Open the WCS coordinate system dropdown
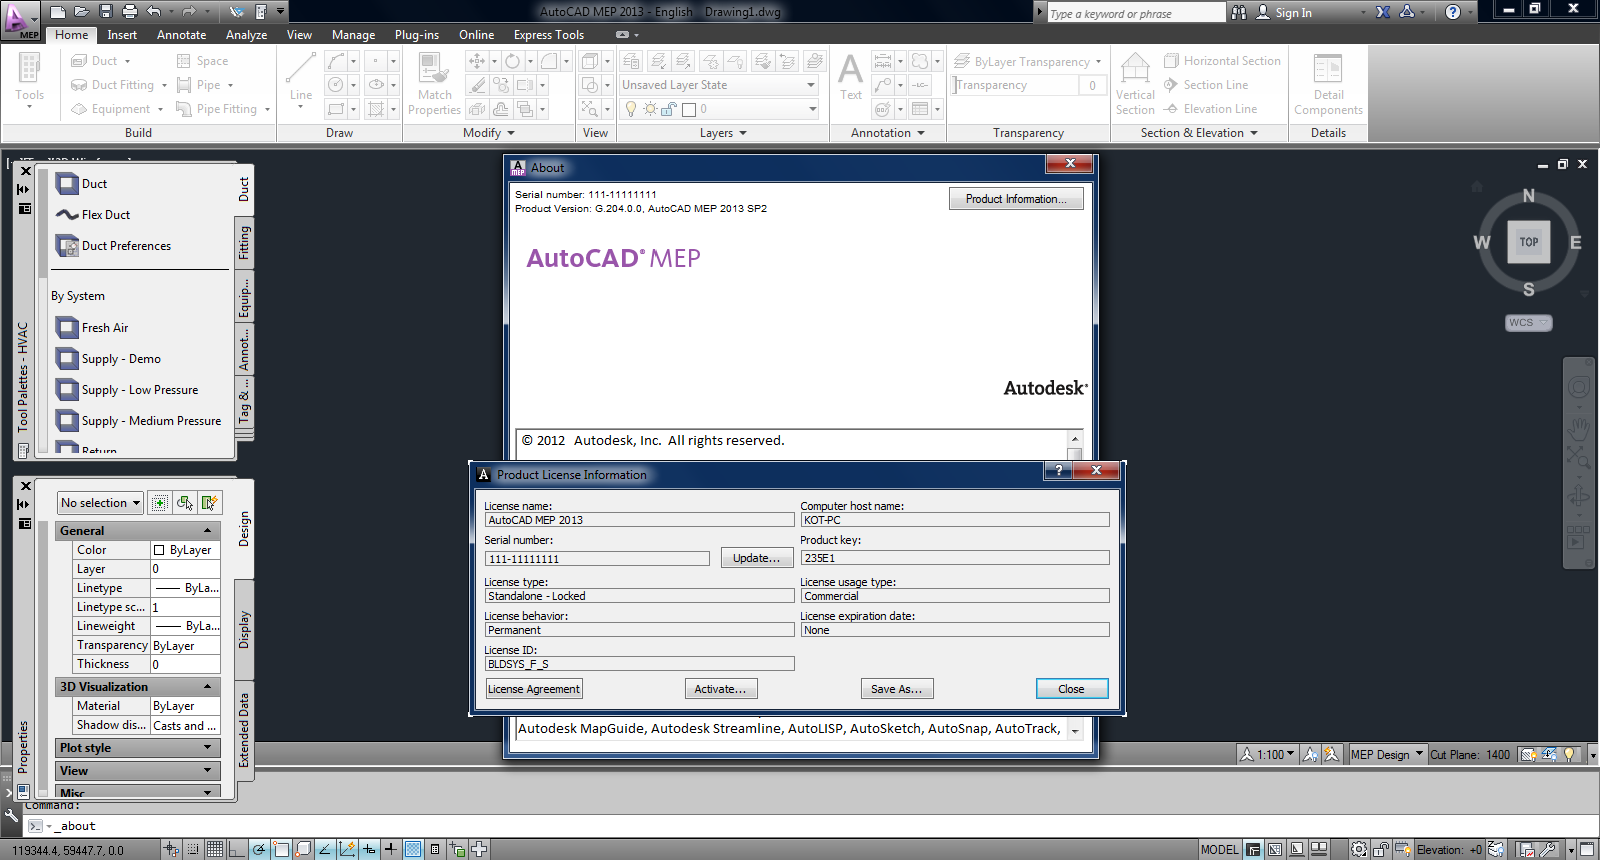Viewport: 1600px width, 860px height. (x=1528, y=323)
